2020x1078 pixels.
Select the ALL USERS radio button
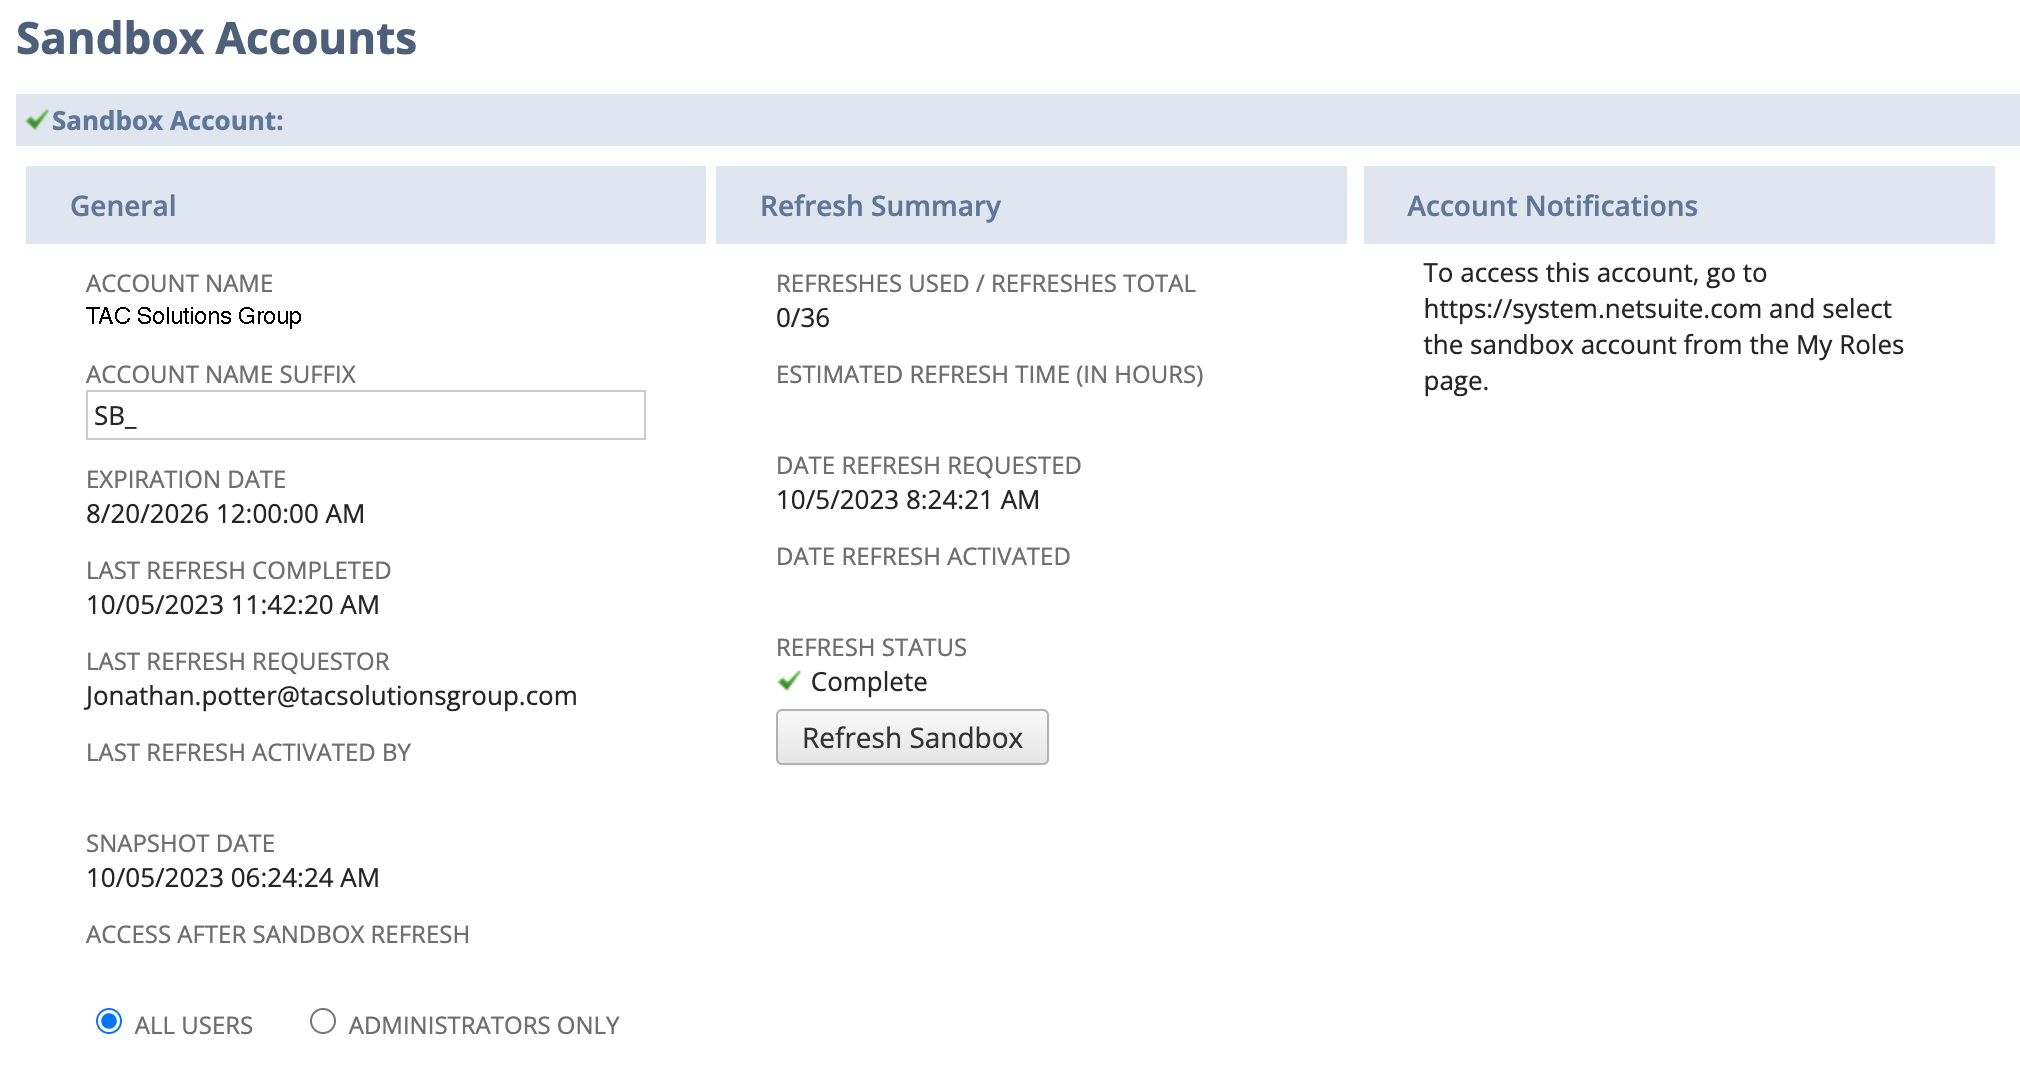coord(109,1022)
